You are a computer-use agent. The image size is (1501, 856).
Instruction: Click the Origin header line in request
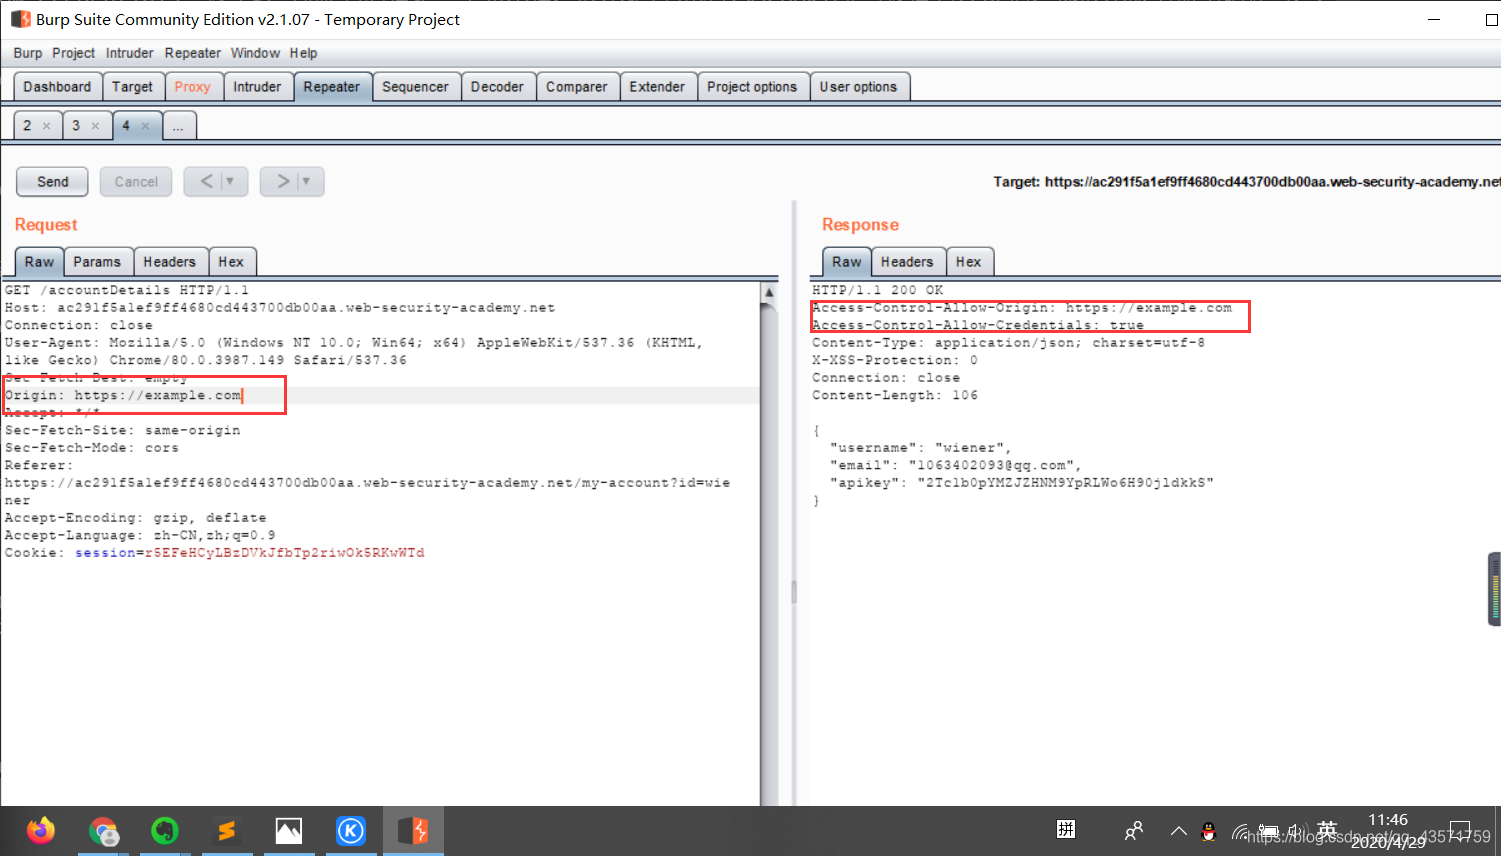tap(123, 396)
